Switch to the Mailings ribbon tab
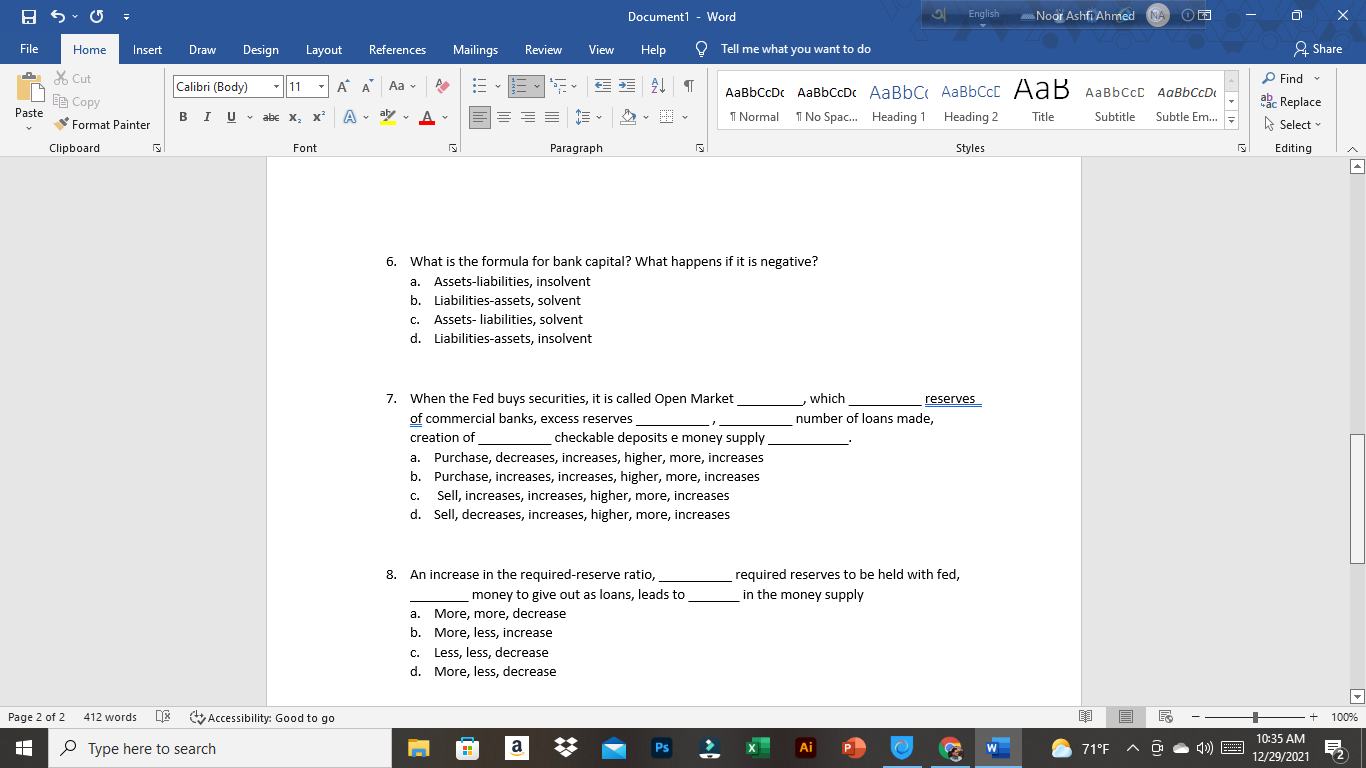Screen dimensions: 1366x768 (475, 48)
